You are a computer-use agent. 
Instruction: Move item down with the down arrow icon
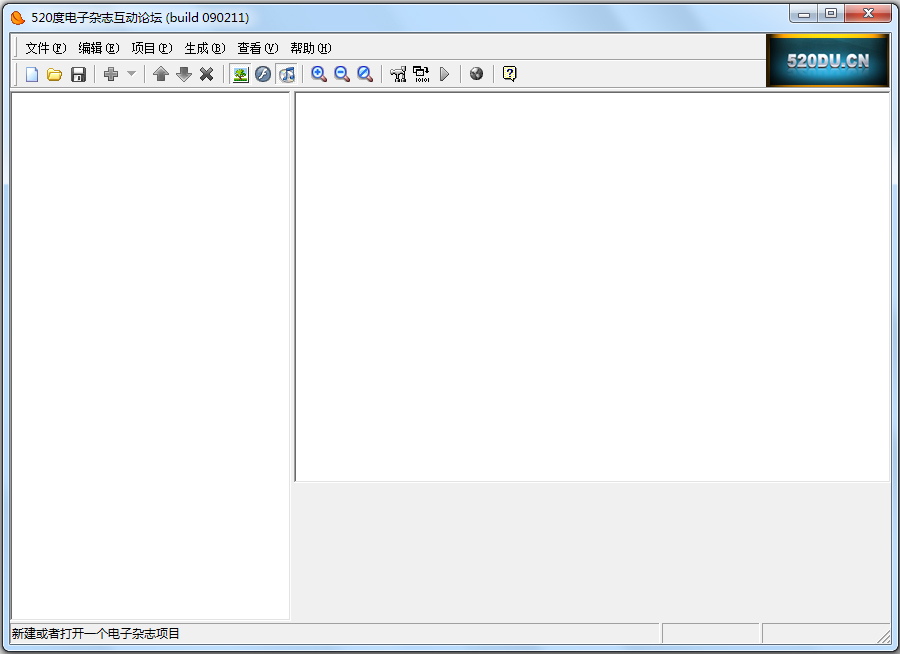(x=184, y=74)
